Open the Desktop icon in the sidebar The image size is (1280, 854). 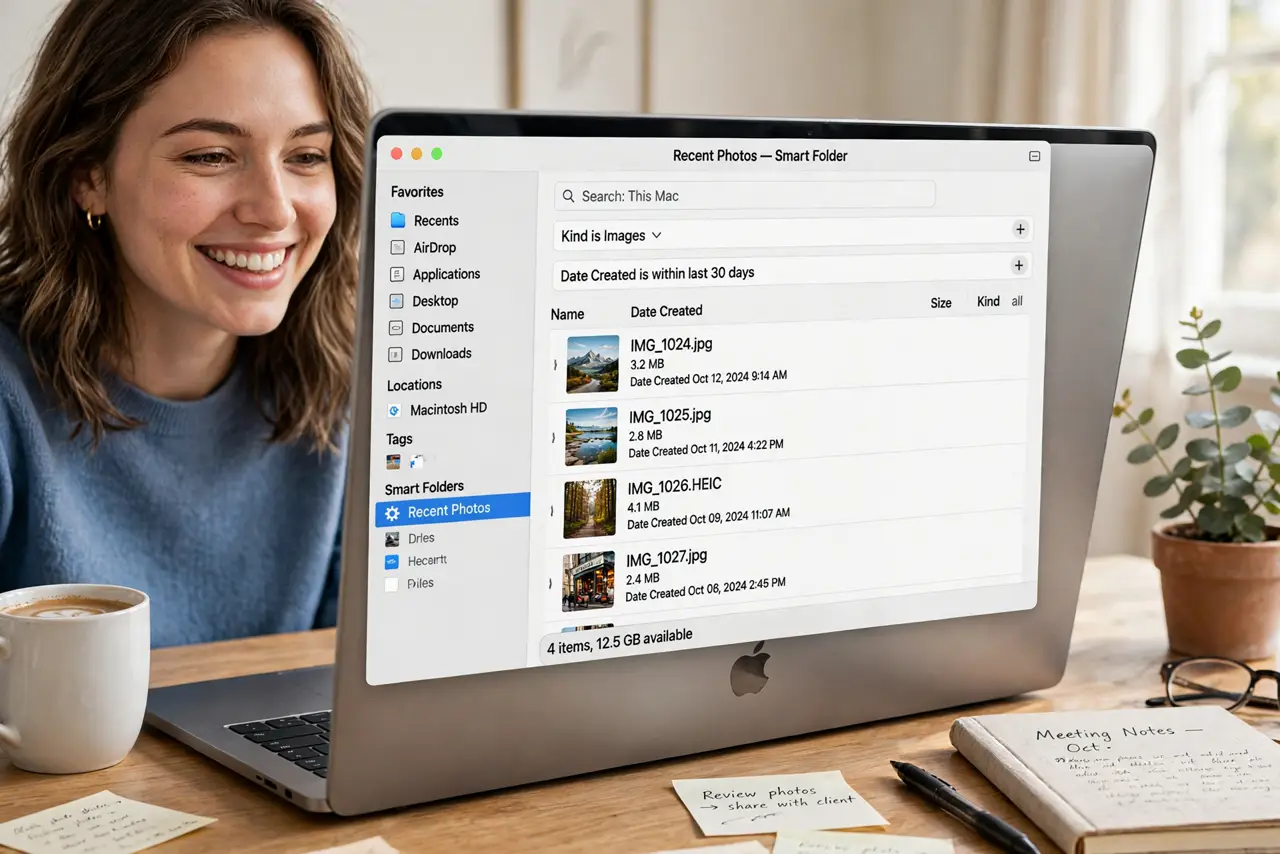396,301
